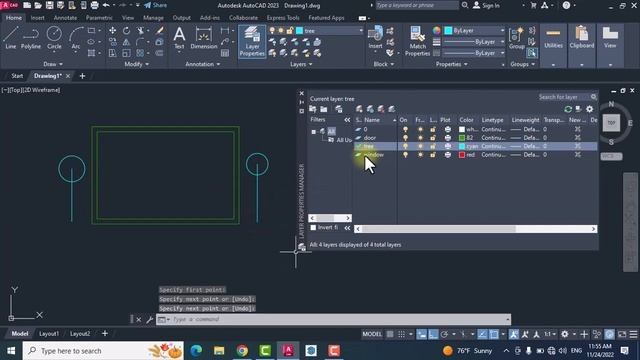The height and width of the screenshot is (360, 640).
Task: Toggle plot icon for window layer
Action: click(448, 155)
